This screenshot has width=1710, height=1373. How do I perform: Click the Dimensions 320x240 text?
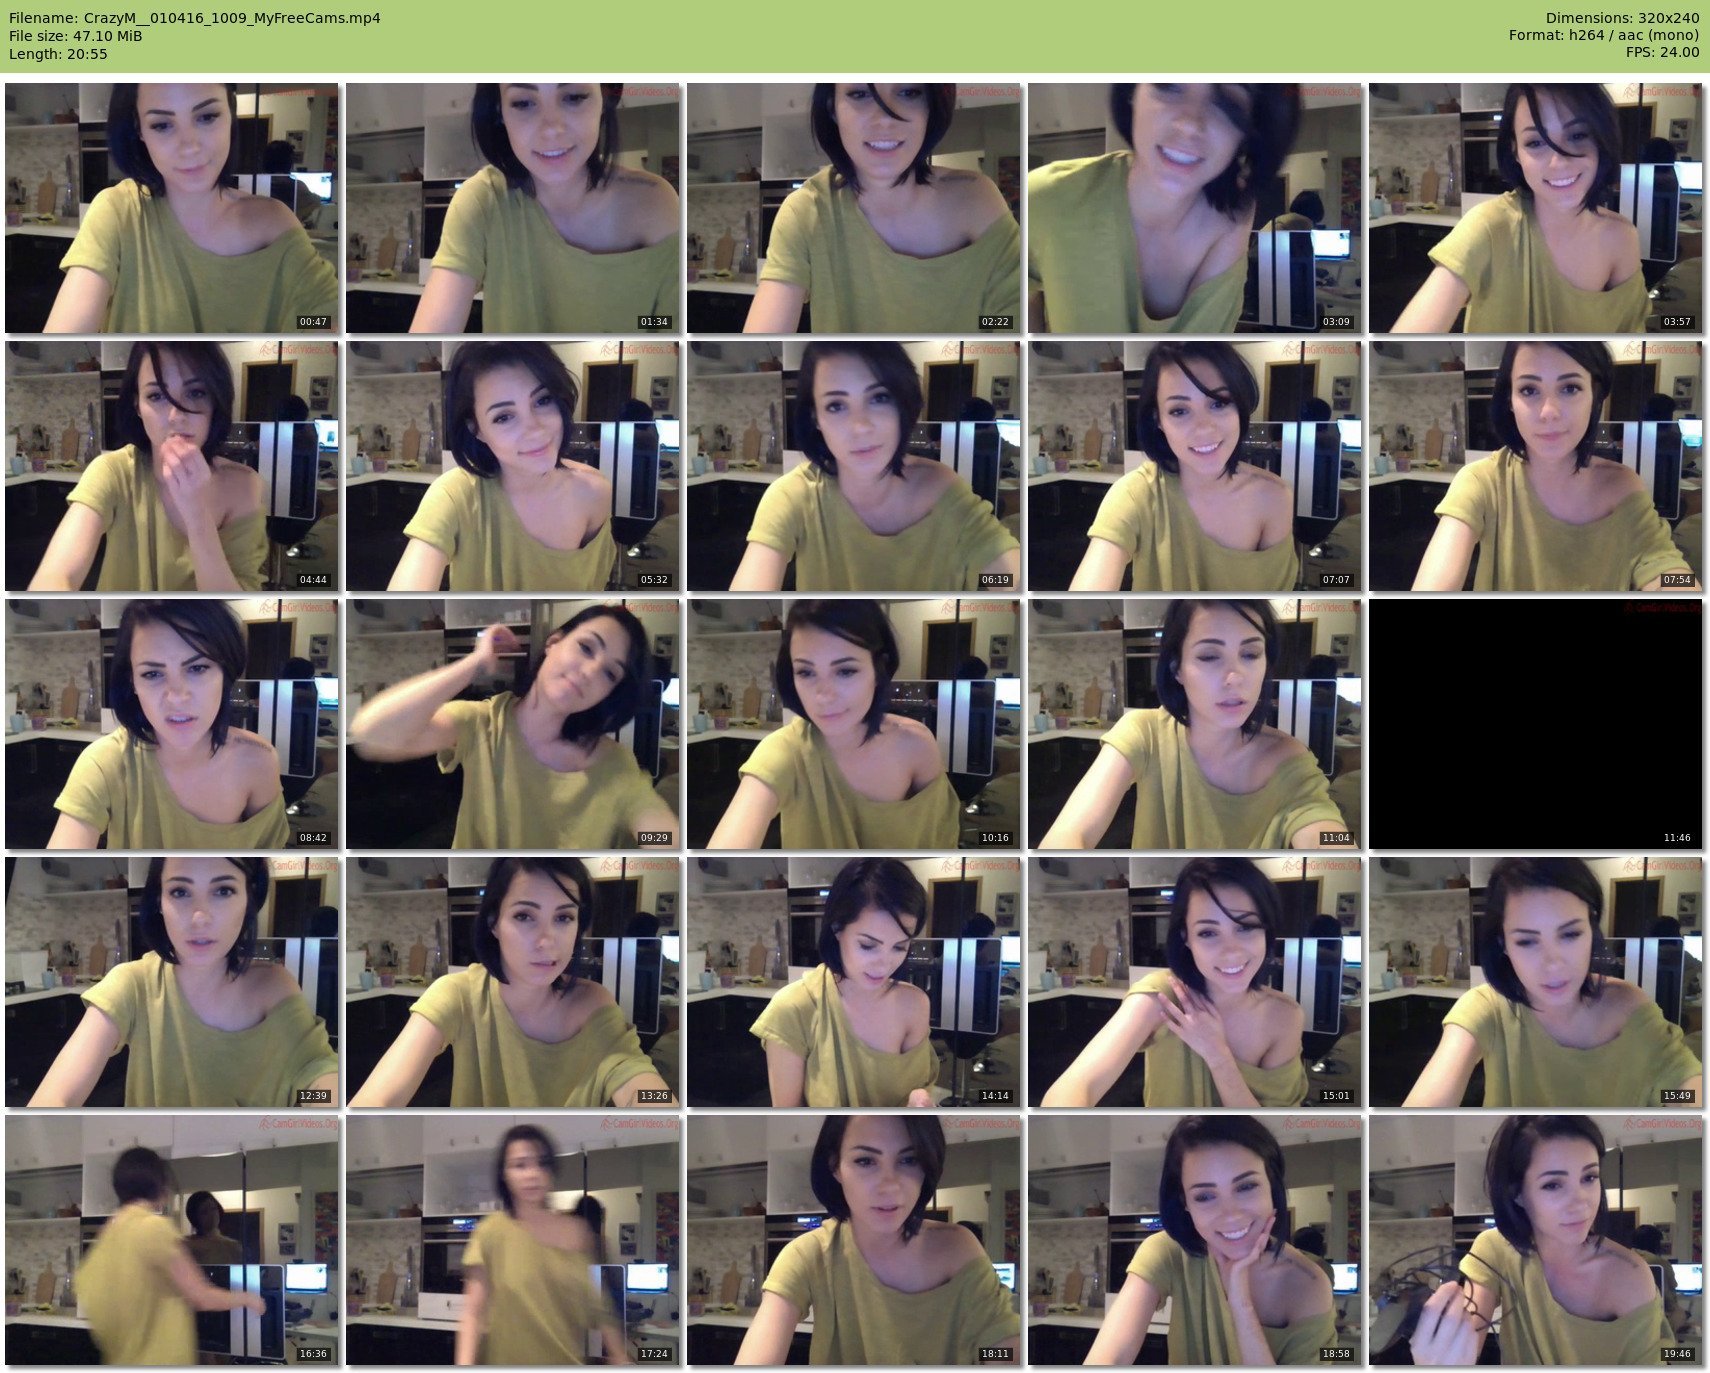click(x=1622, y=18)
